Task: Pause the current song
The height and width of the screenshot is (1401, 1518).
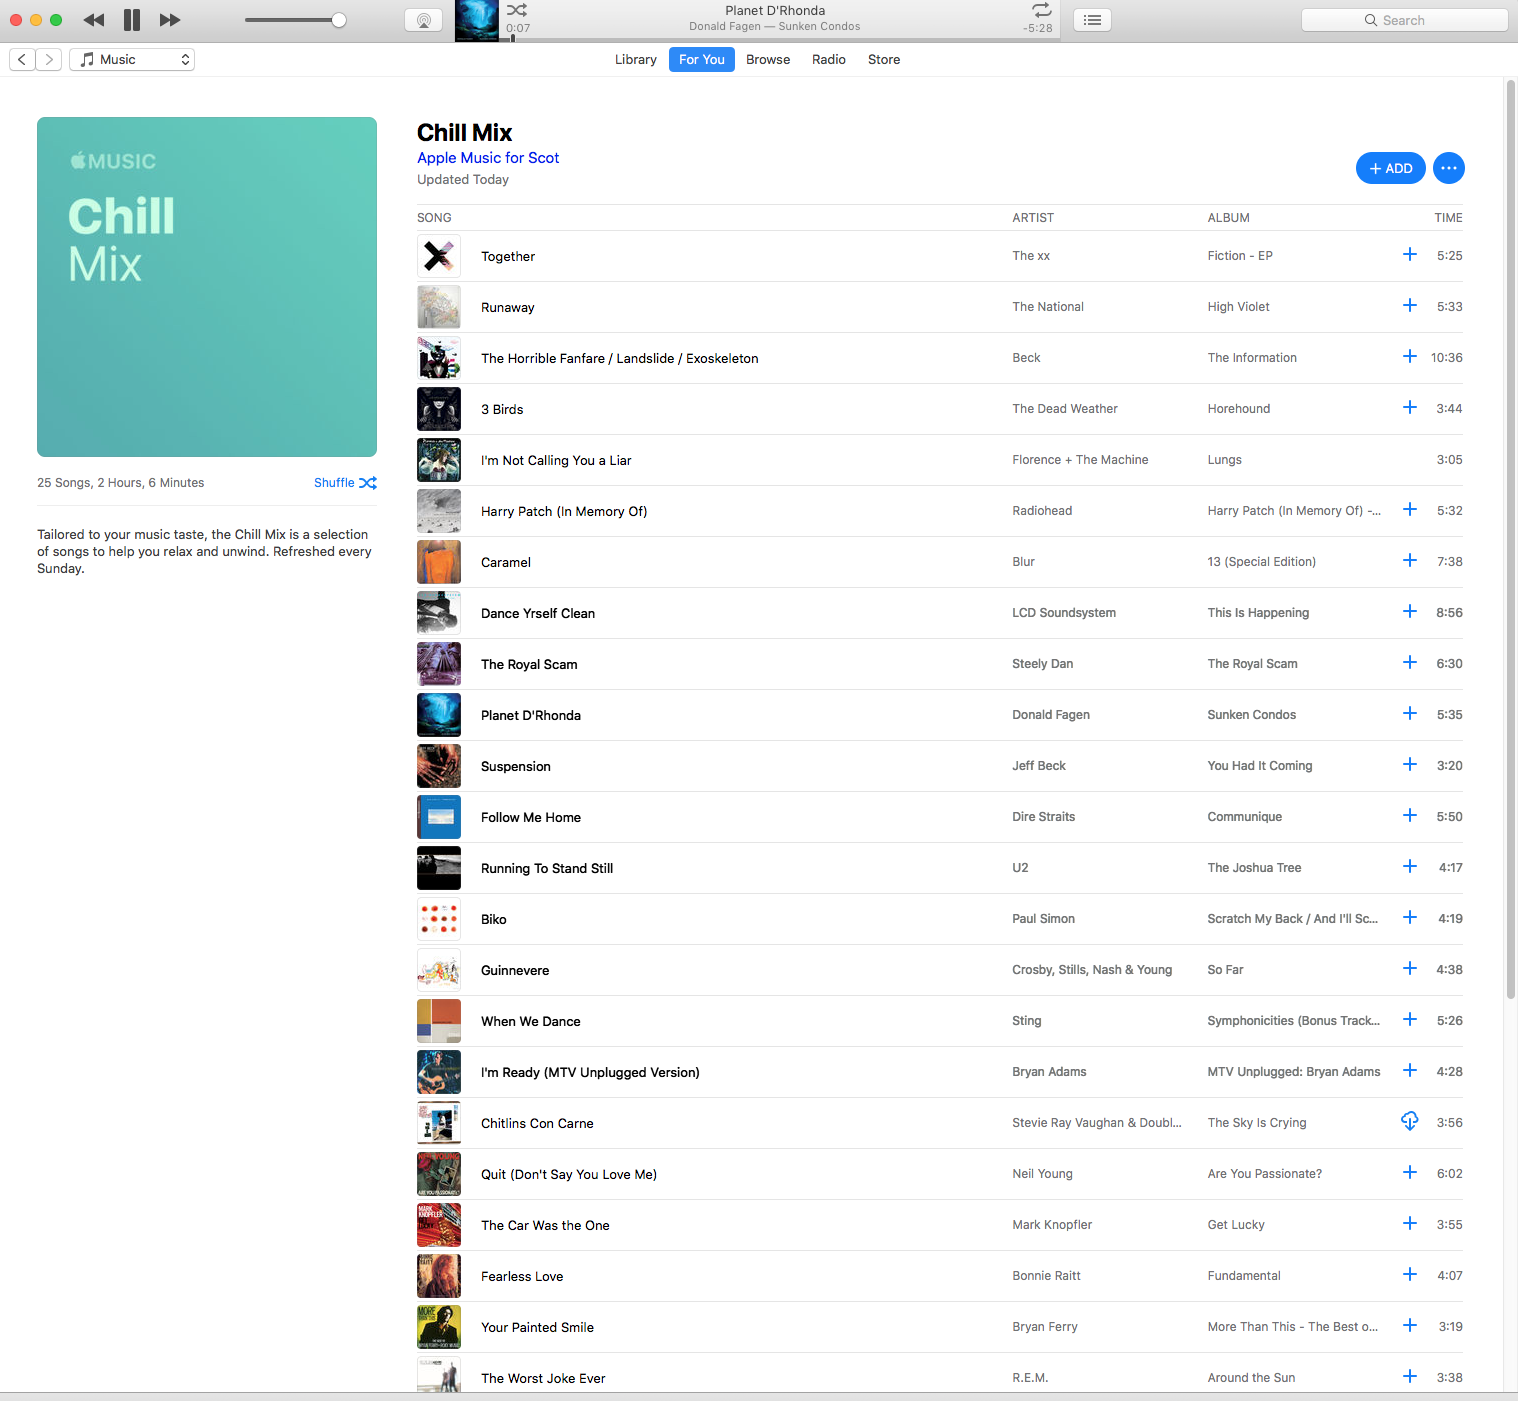Action: click(132, 20)
